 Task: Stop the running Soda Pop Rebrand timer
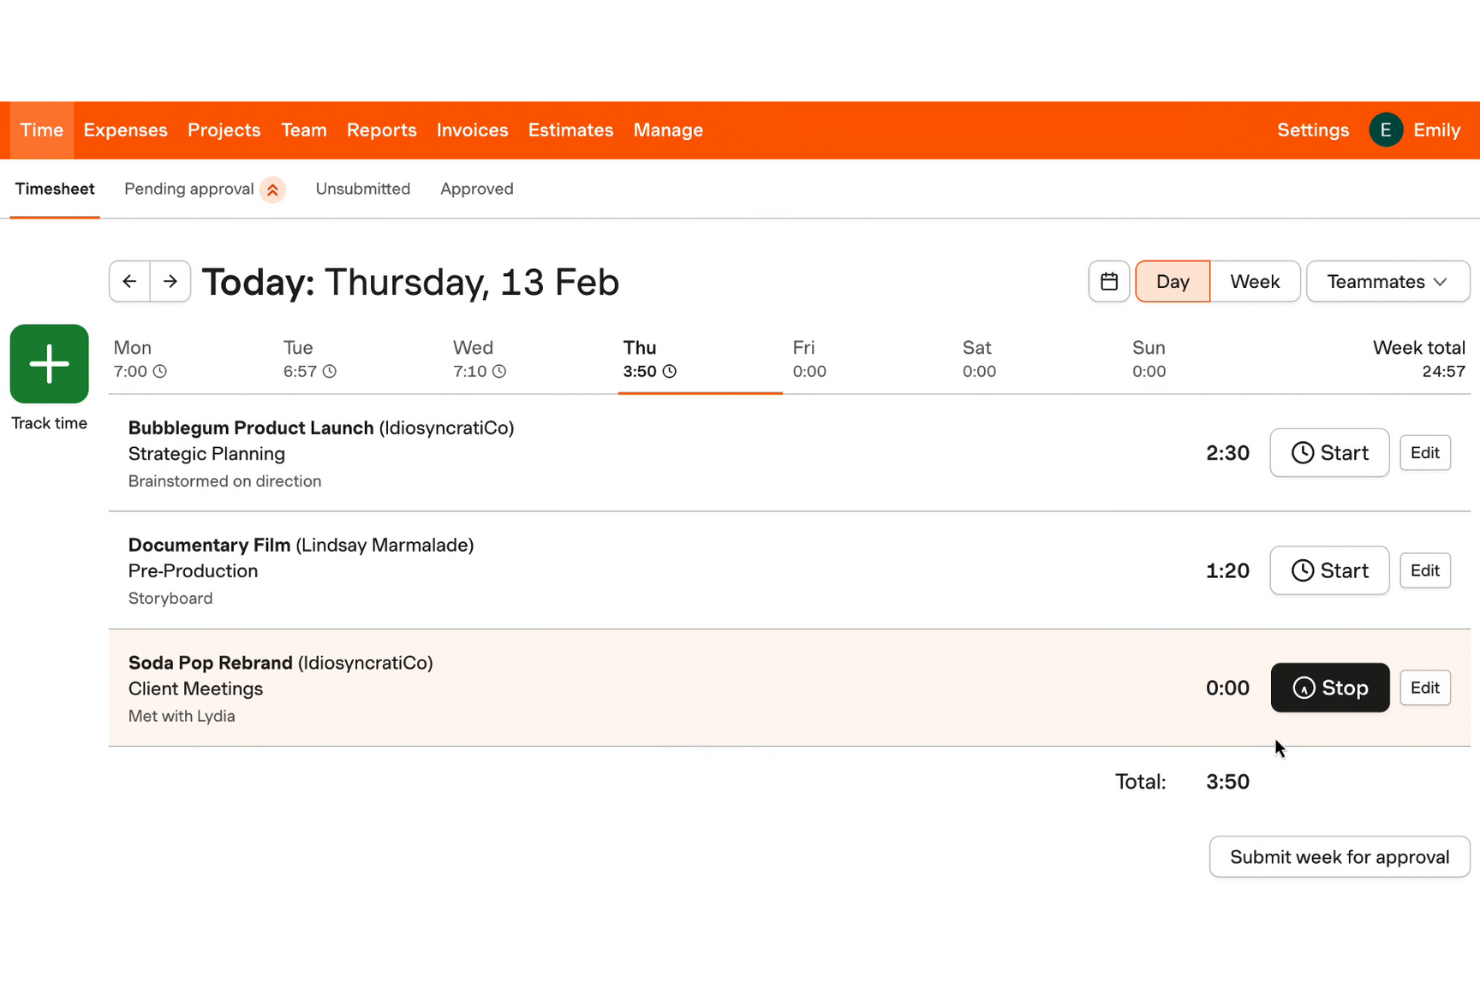[x=1330, y=687]
